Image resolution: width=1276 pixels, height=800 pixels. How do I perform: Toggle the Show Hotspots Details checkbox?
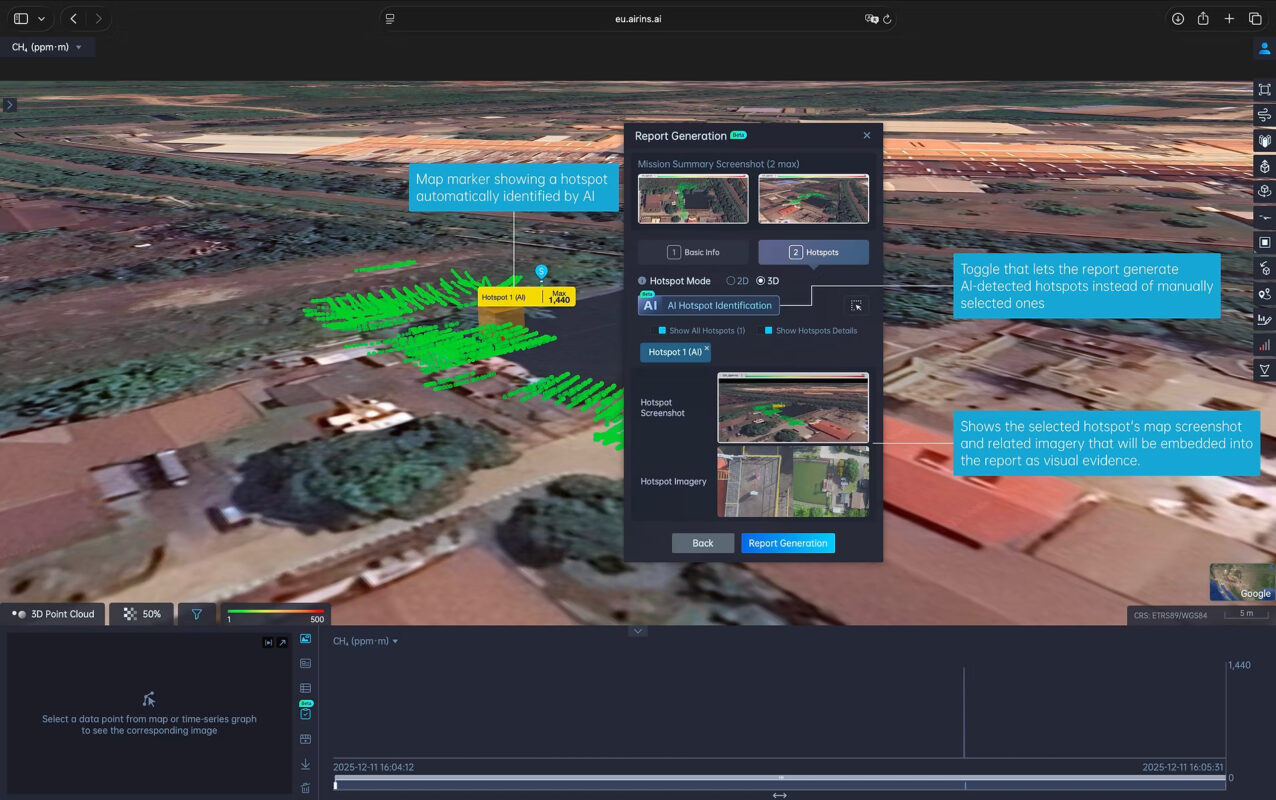pos(769,331)
